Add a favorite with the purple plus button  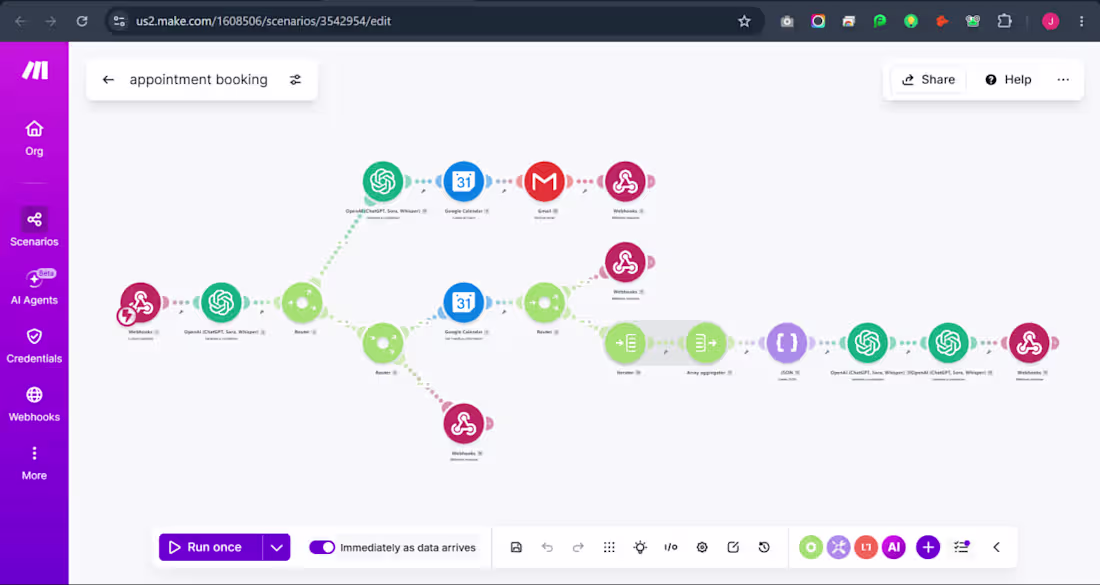coord(928,547)
